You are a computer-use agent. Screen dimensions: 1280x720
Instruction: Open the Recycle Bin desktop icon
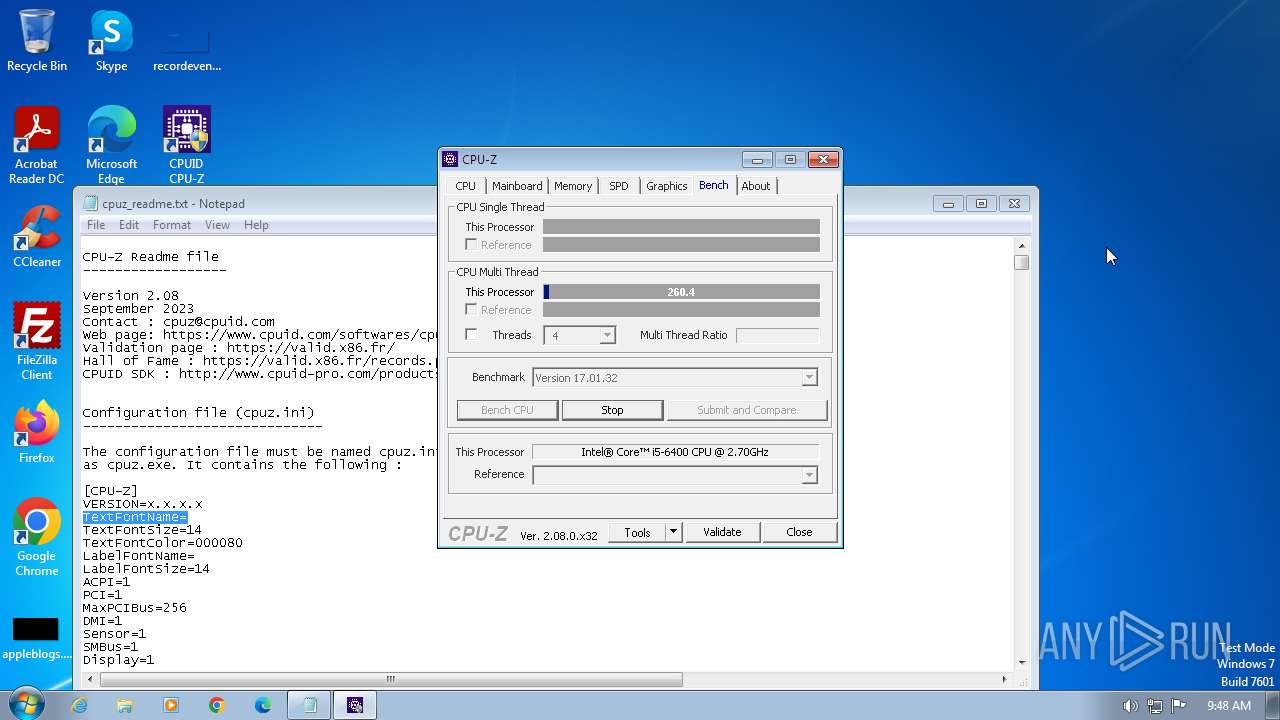[37, 41]
